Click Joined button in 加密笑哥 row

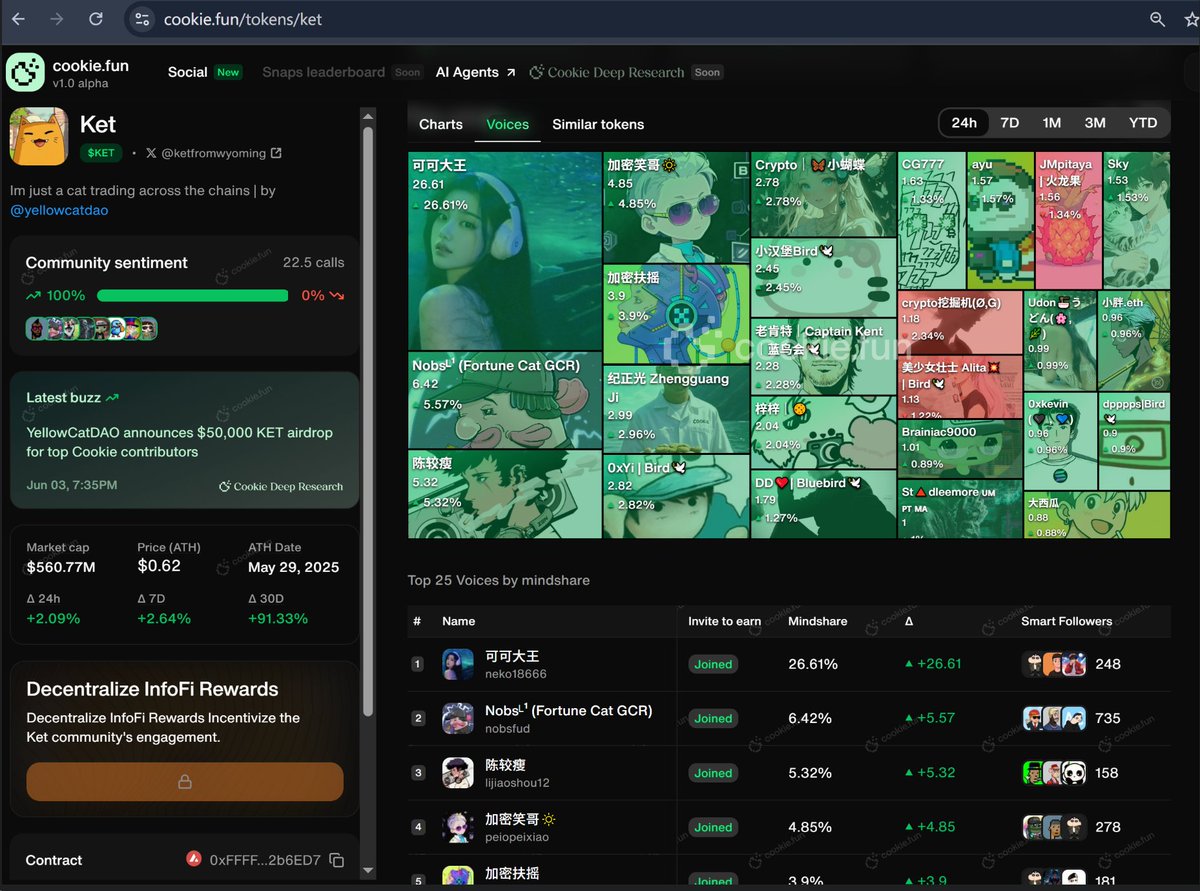(x=713, y=827)
